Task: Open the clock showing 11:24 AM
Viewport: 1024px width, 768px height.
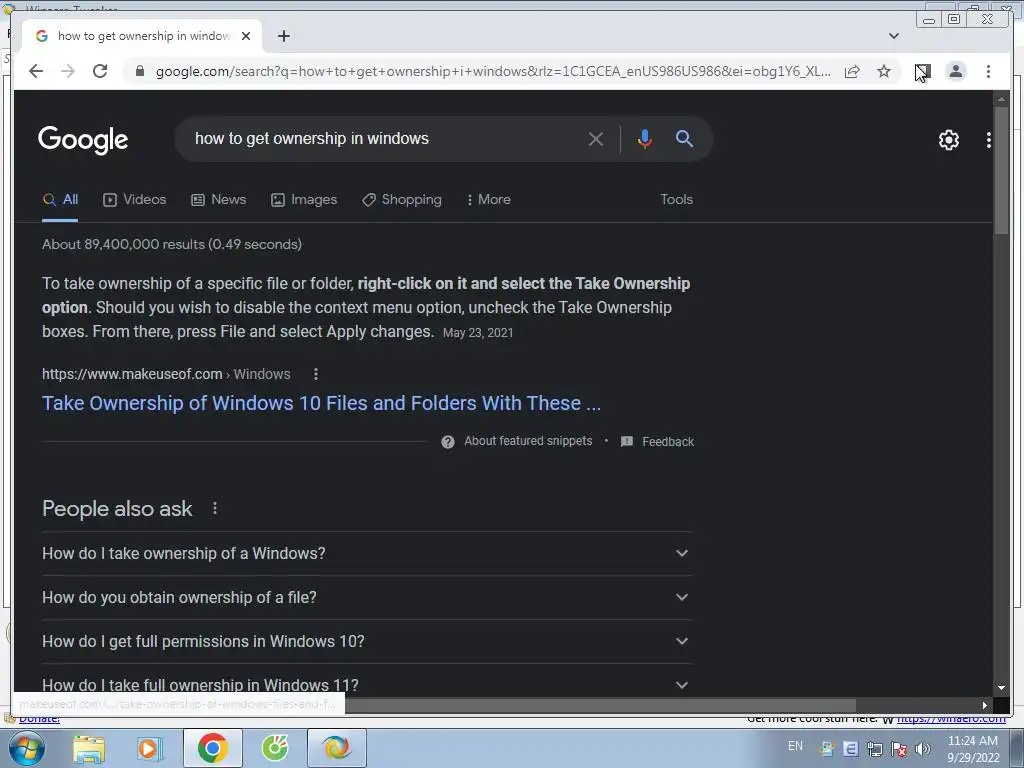Action: point(973,749)
